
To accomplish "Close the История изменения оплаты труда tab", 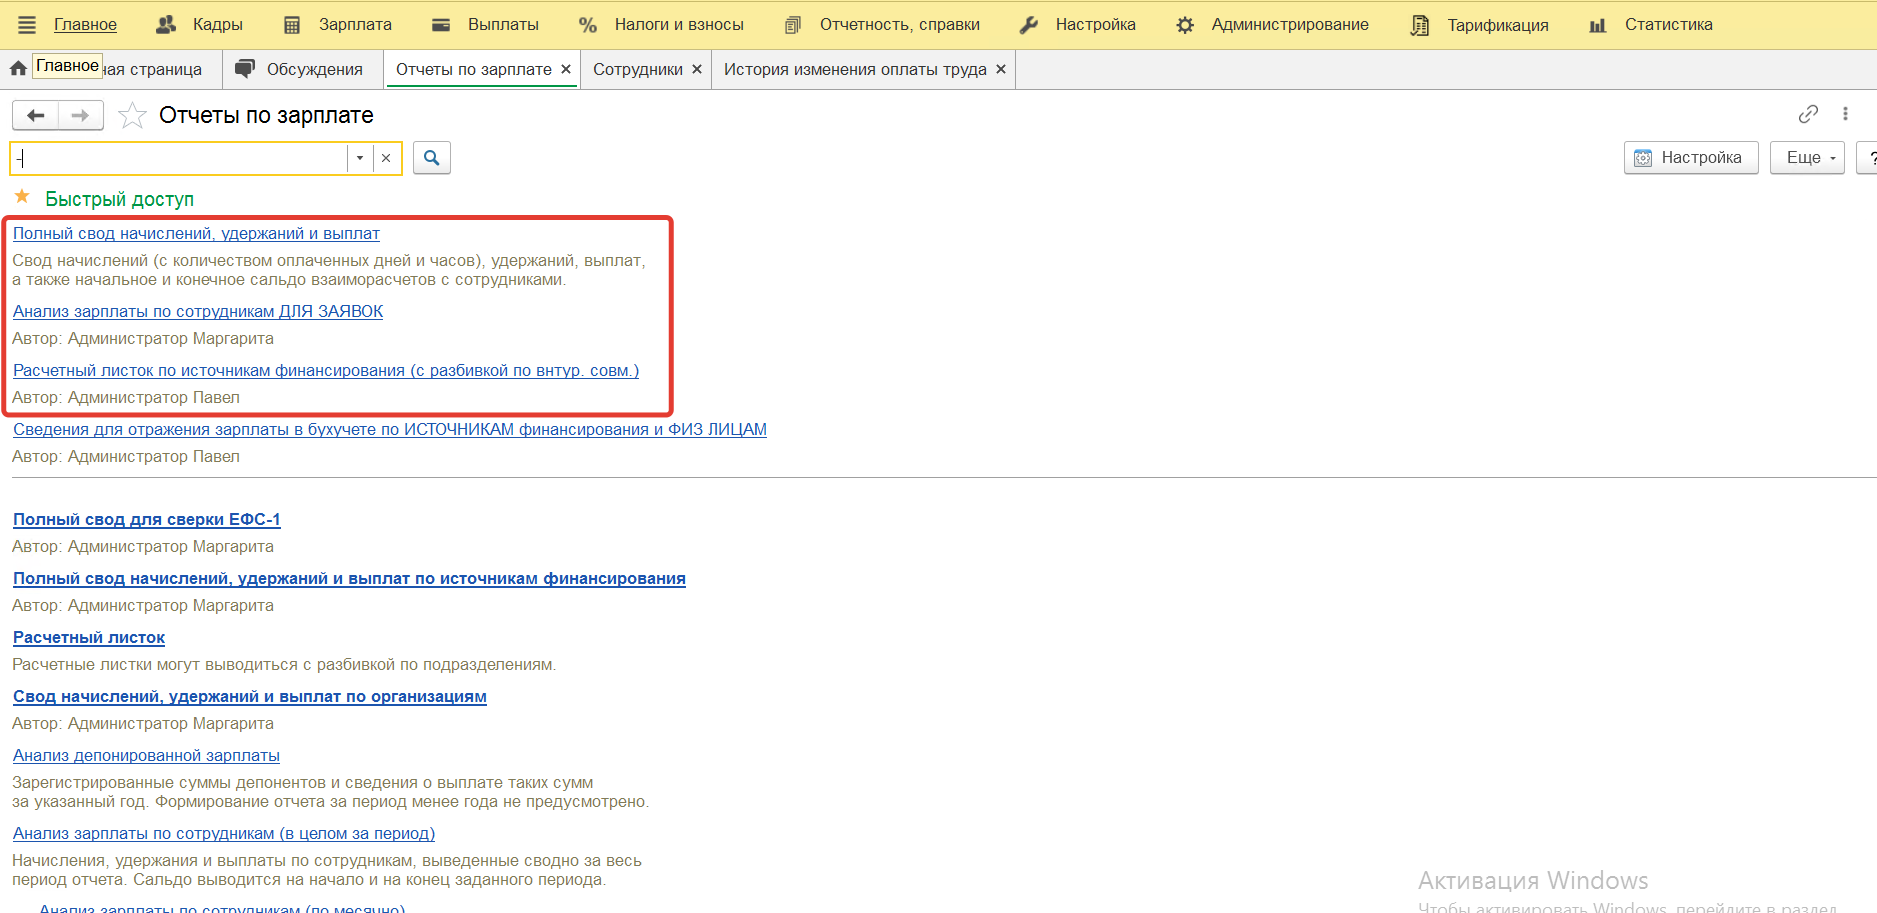I will (x=1001, y=69).
